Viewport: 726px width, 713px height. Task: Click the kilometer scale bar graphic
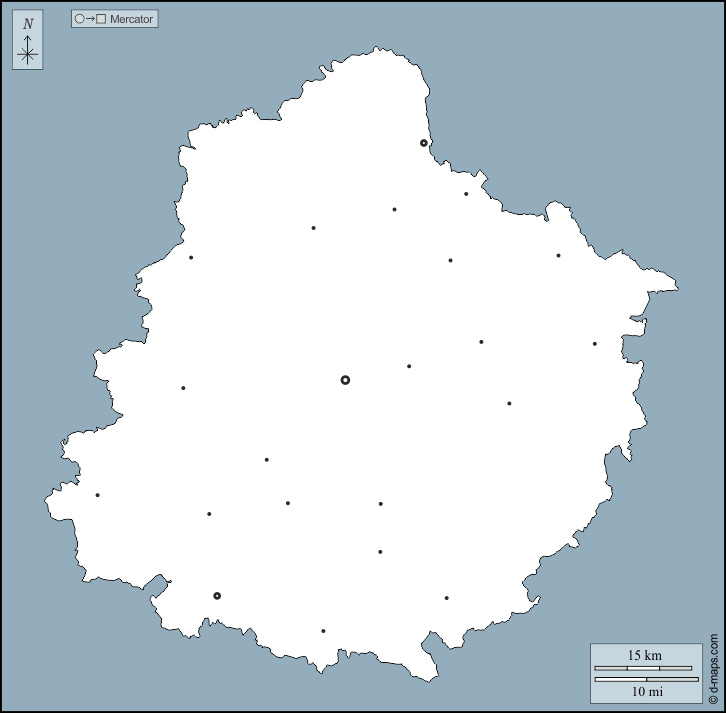[x=644, y=668]
